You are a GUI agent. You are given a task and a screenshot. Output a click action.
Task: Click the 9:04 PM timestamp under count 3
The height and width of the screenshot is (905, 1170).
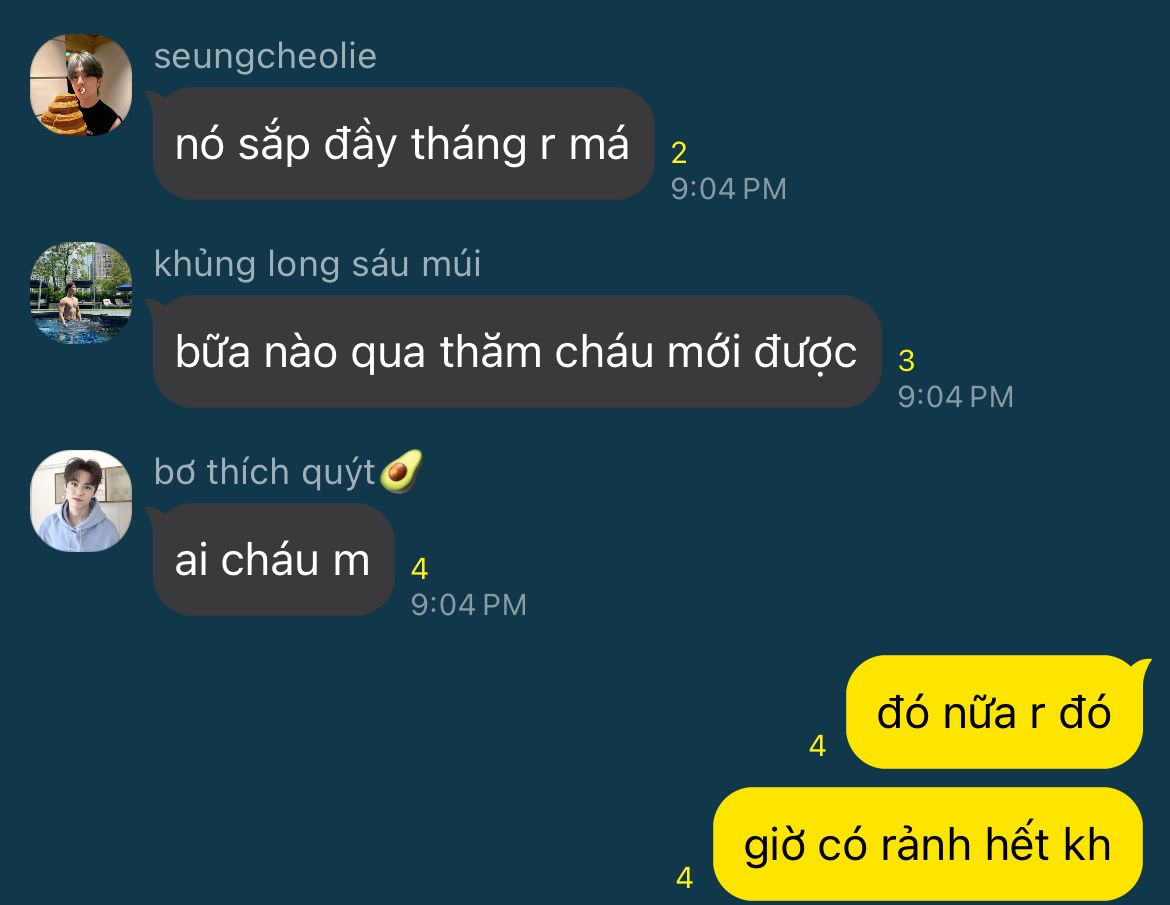[x=955, y=397]
